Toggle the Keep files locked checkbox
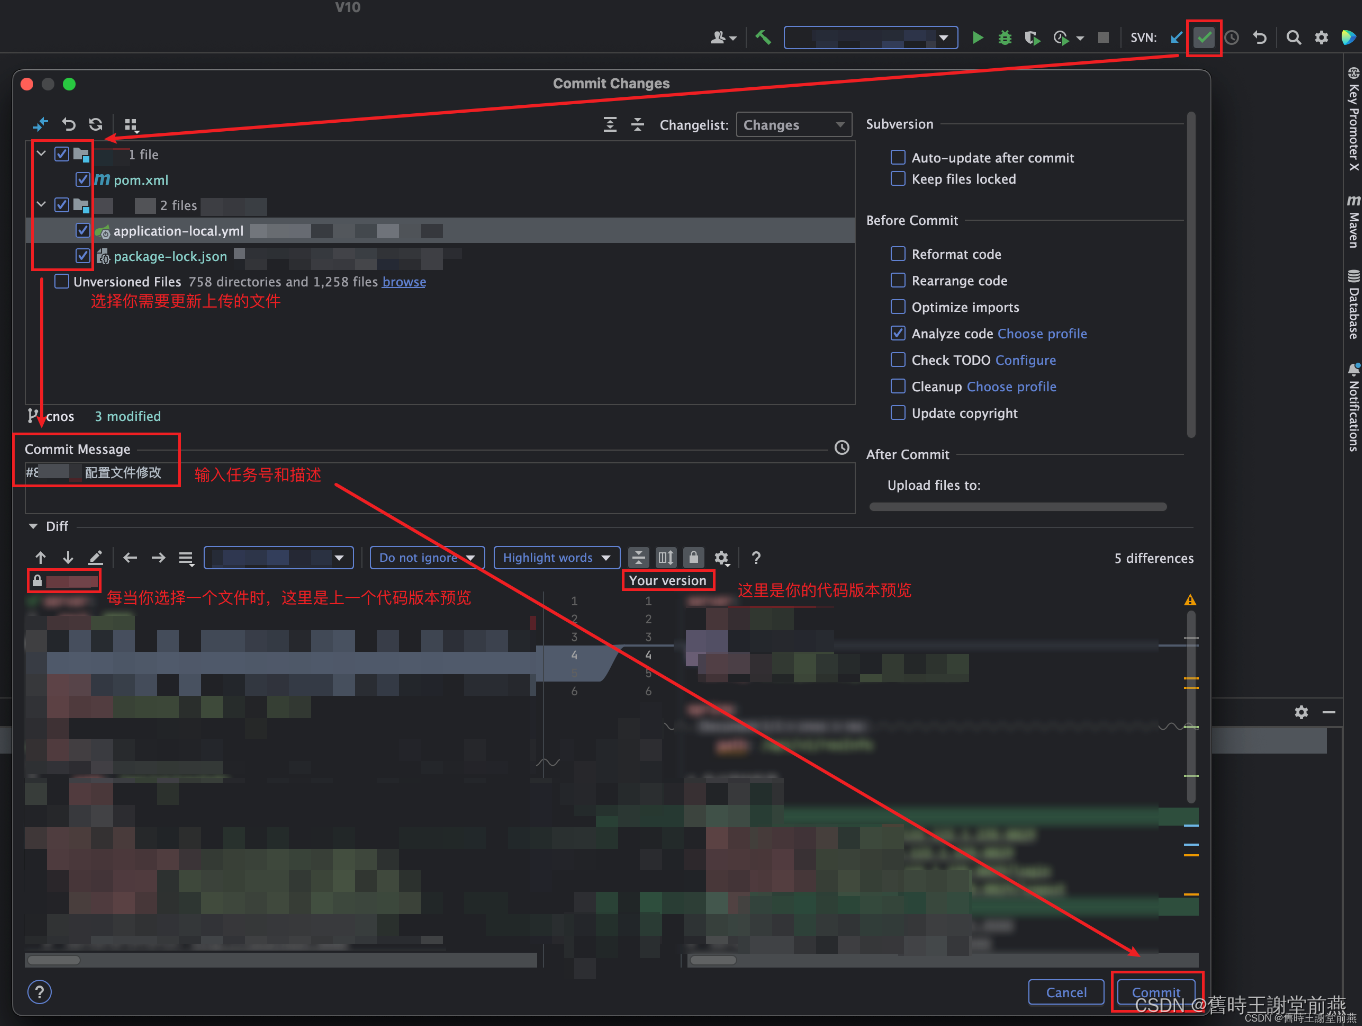The width and height of the screenshot is (1362, 1026). click(898, 180)
